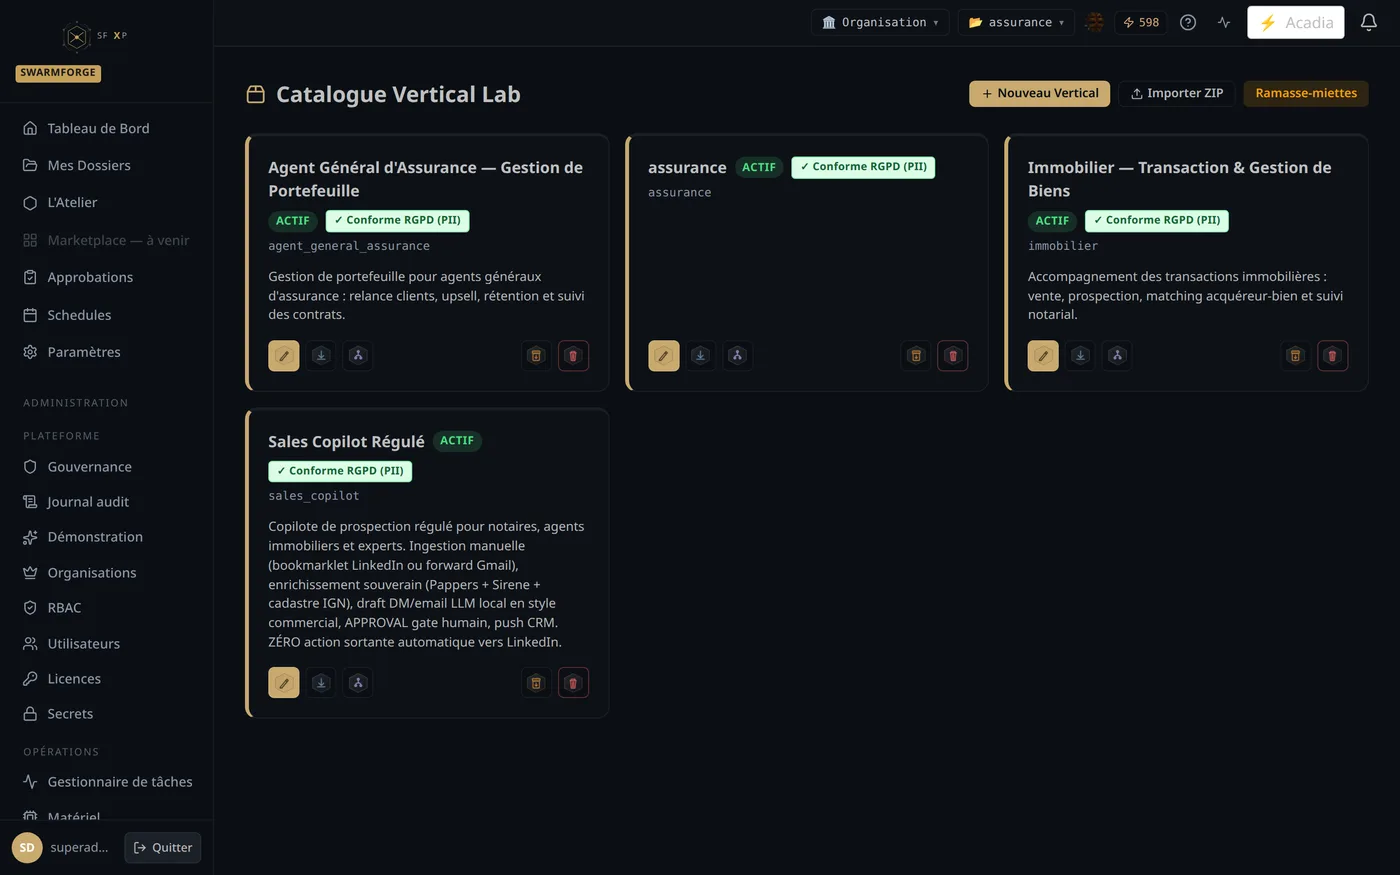Click the 'agent_general_assurance' slug text
This screenshot has width=1400, height=875.
[349, 246]
